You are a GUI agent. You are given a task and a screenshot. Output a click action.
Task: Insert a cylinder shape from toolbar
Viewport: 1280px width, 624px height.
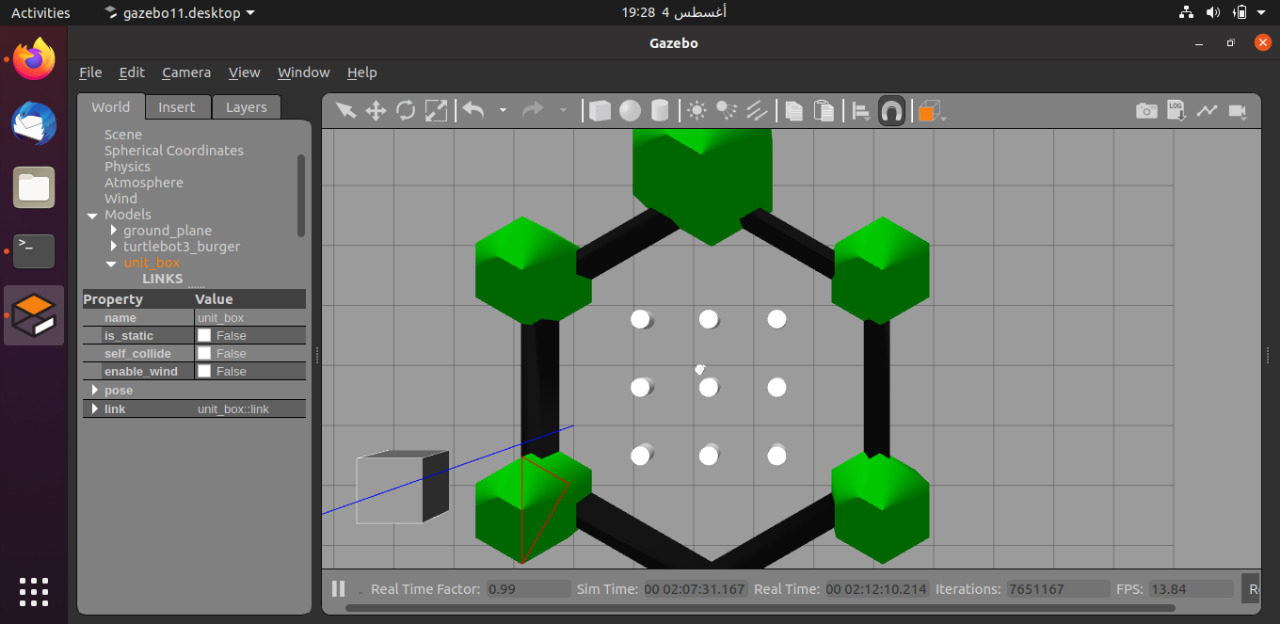[660, 111]
